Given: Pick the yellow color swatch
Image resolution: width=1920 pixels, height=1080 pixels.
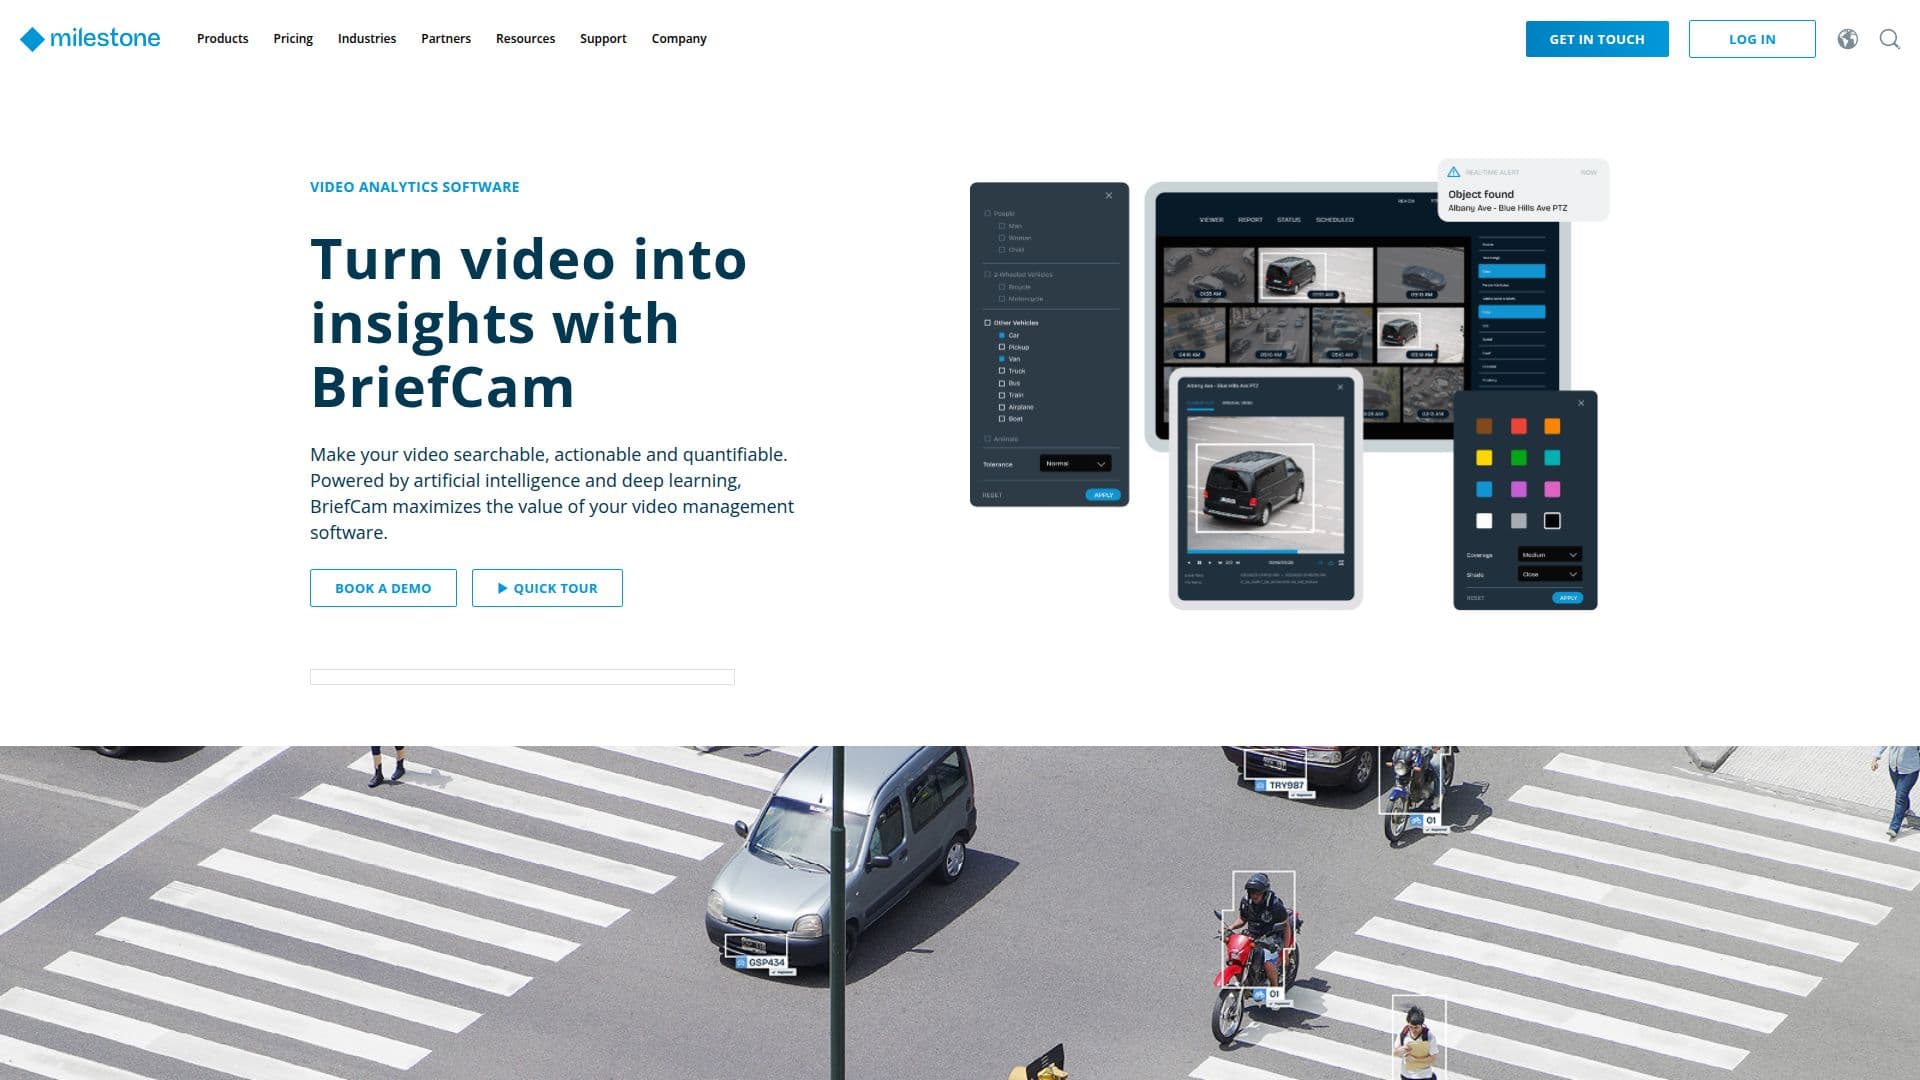Looking at the screenshot, I should pyautogui.click(x=1484, y=458).
